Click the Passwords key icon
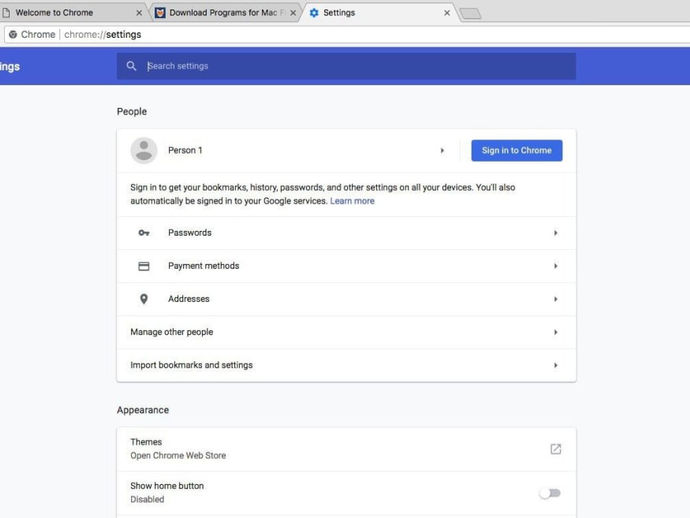Viewport: 690px width, 518px height. point(144,233)
